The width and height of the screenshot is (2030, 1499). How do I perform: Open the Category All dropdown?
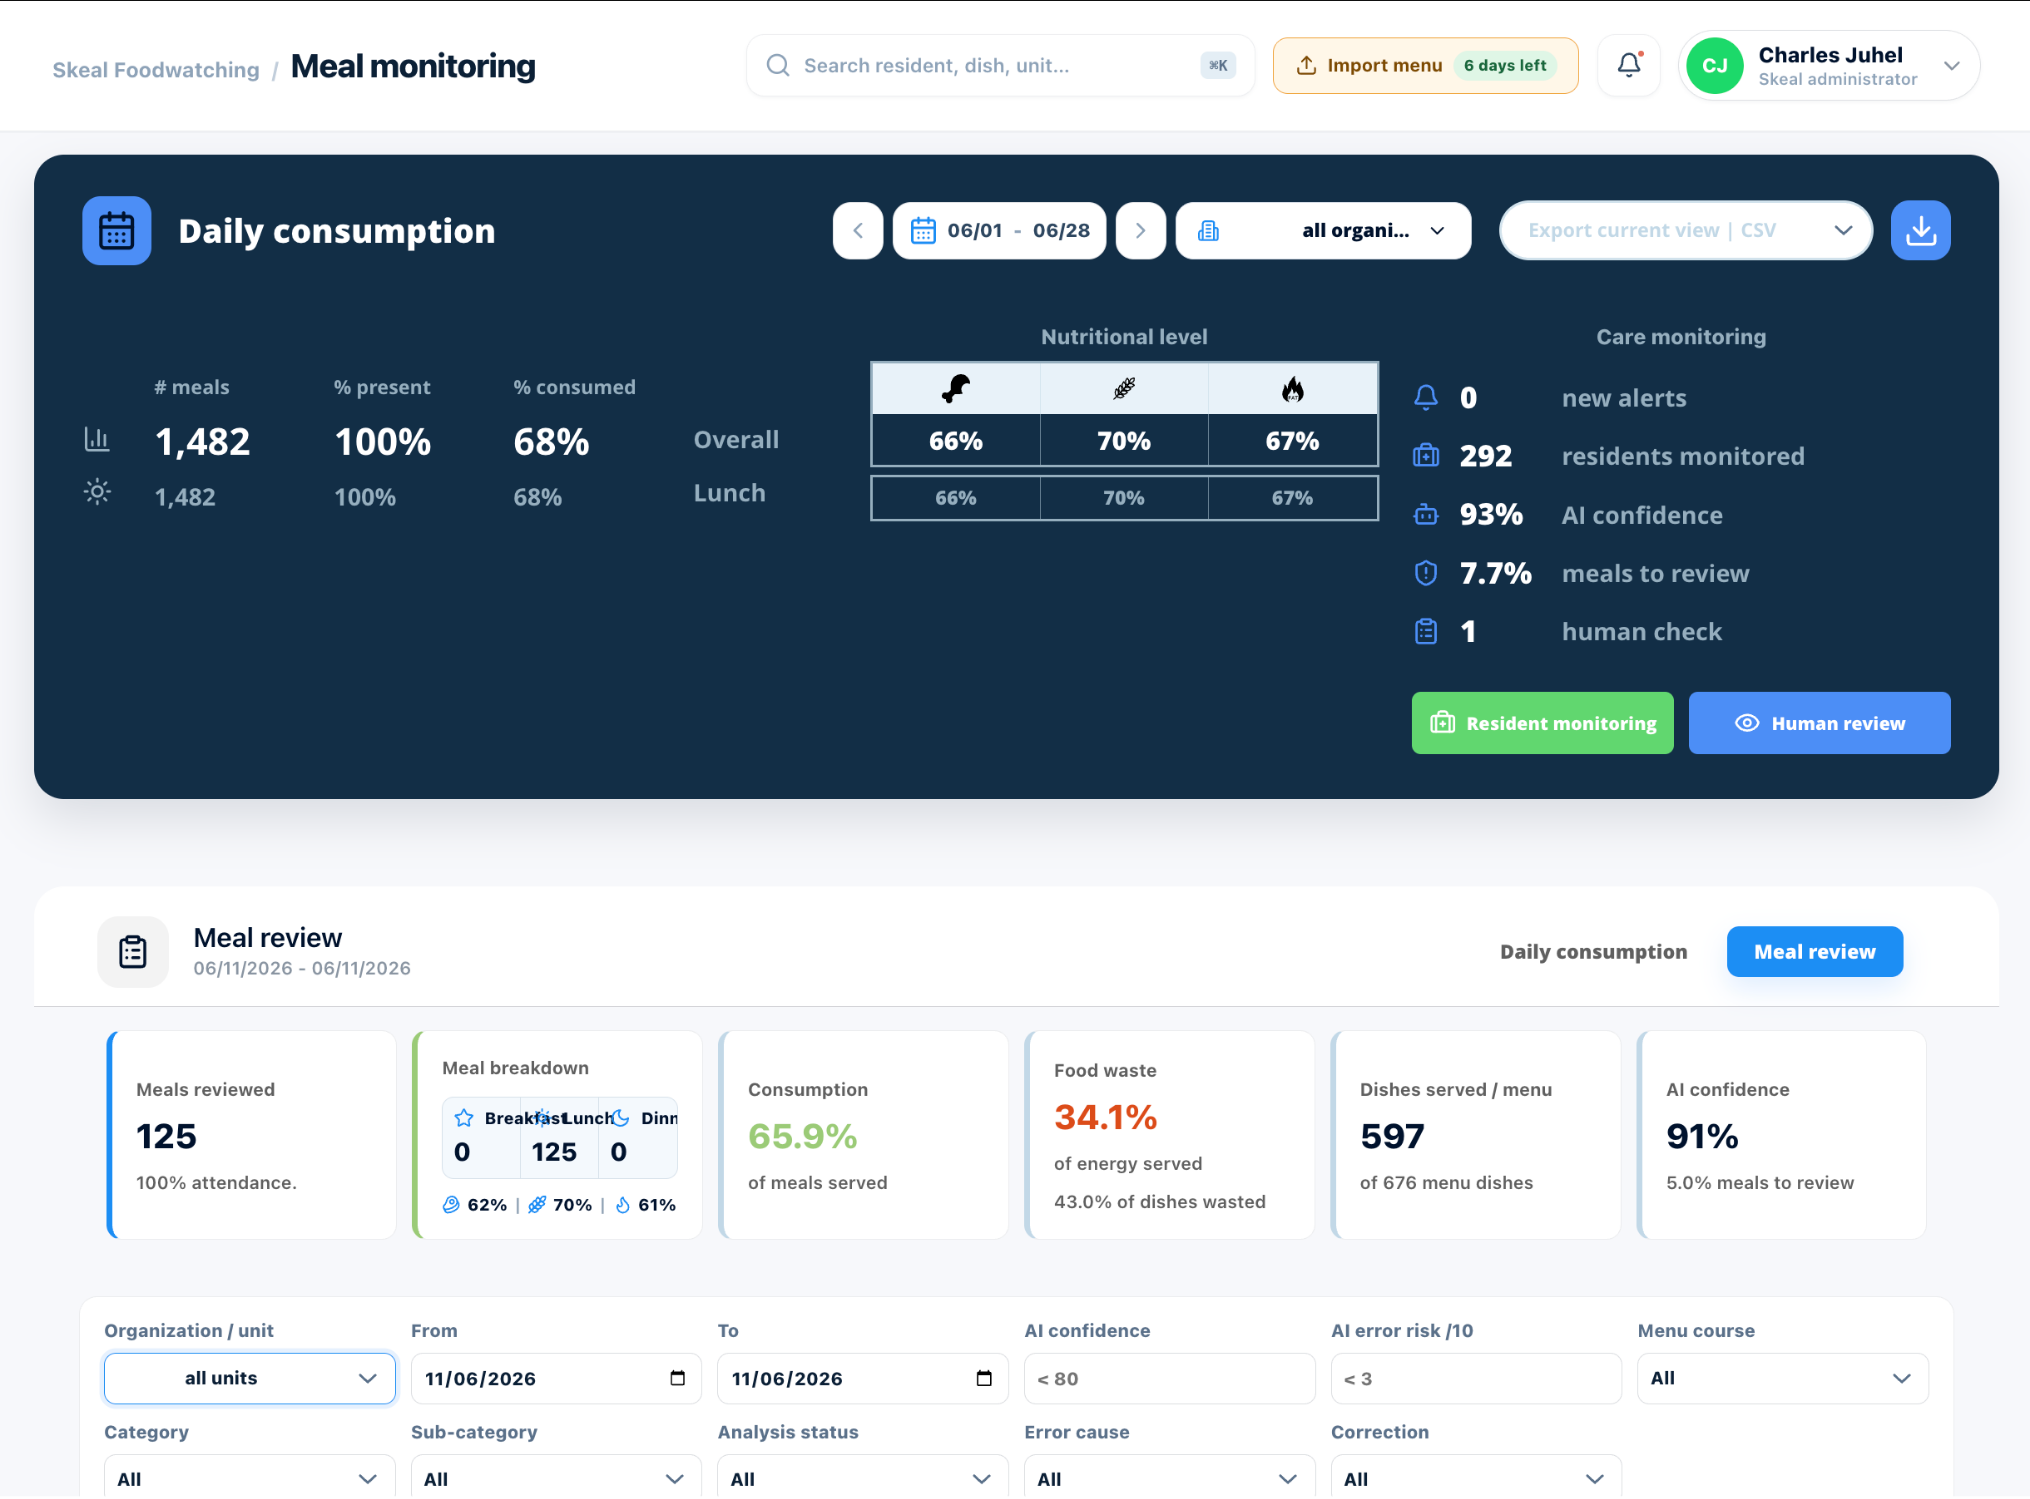(250, 1478)
